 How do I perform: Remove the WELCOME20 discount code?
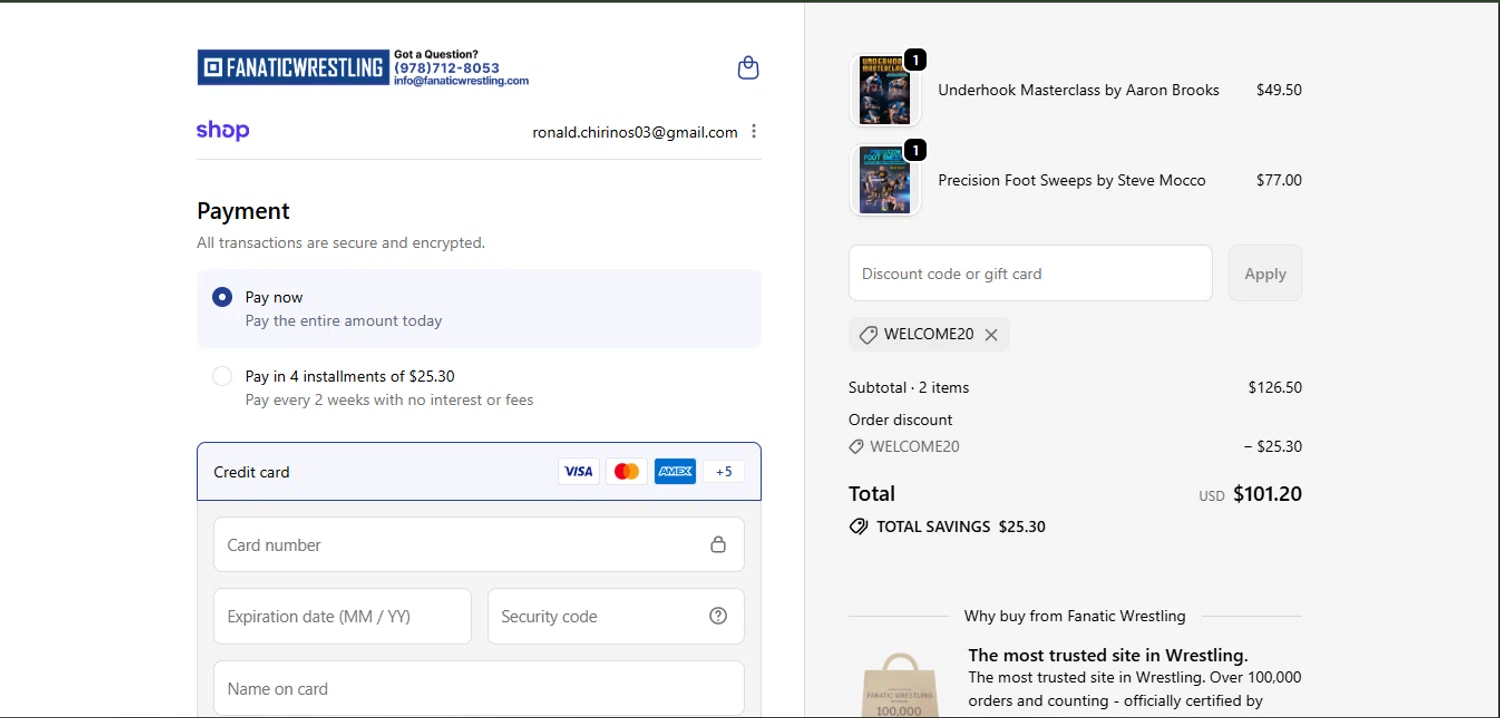[x=991, y=335]
